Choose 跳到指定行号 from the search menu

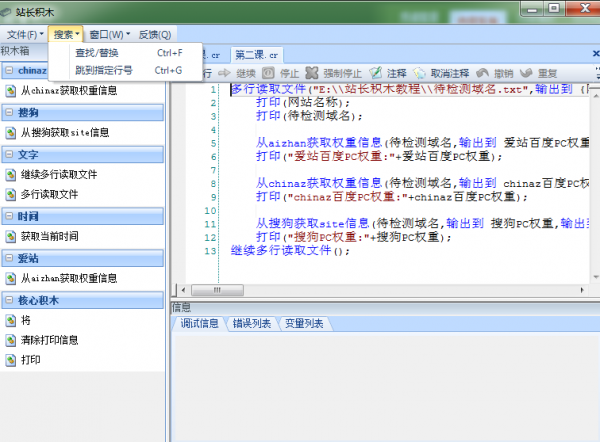coord(125,70)
